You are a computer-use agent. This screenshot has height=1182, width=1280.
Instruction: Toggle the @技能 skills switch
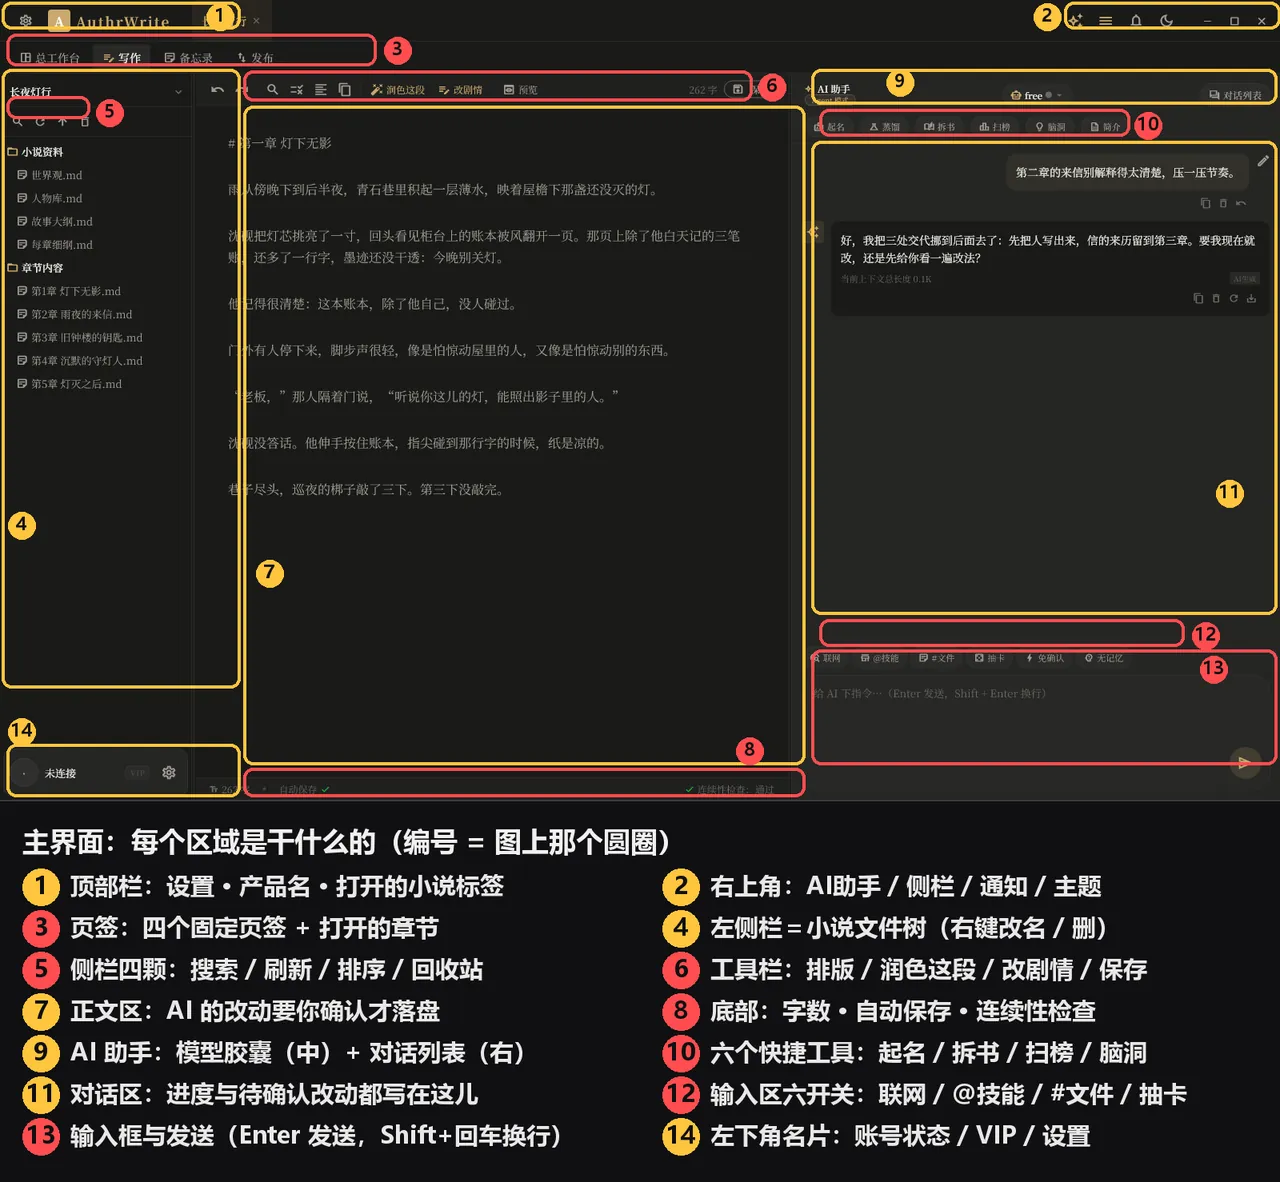point(880,658)
